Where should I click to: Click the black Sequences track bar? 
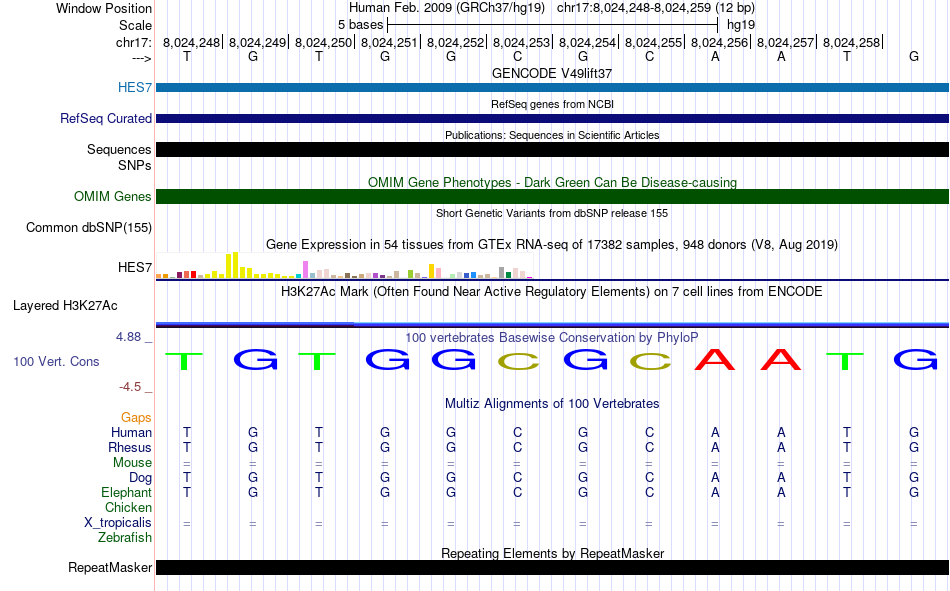[553, 149]
